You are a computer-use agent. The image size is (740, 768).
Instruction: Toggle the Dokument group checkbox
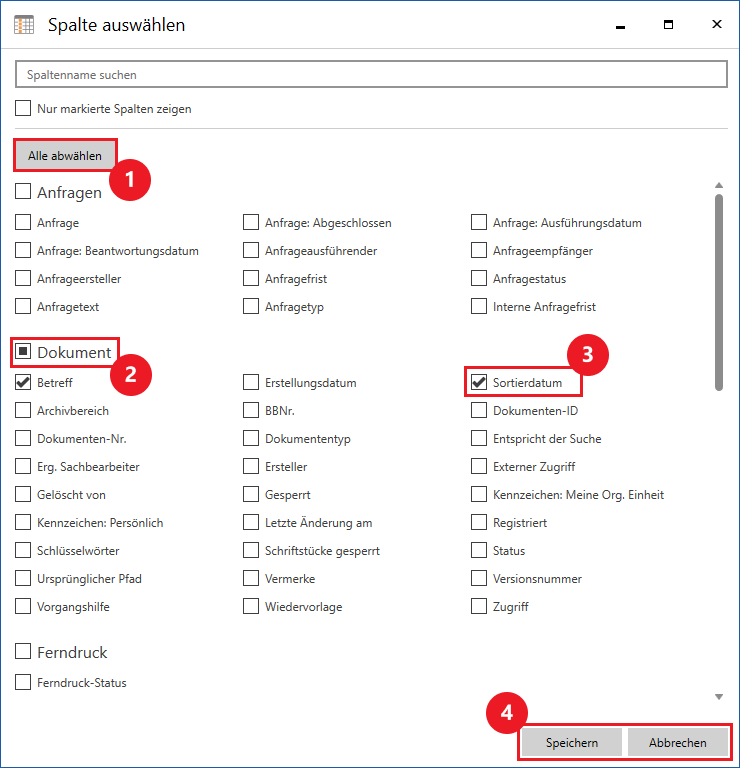(x=23, y=351)
